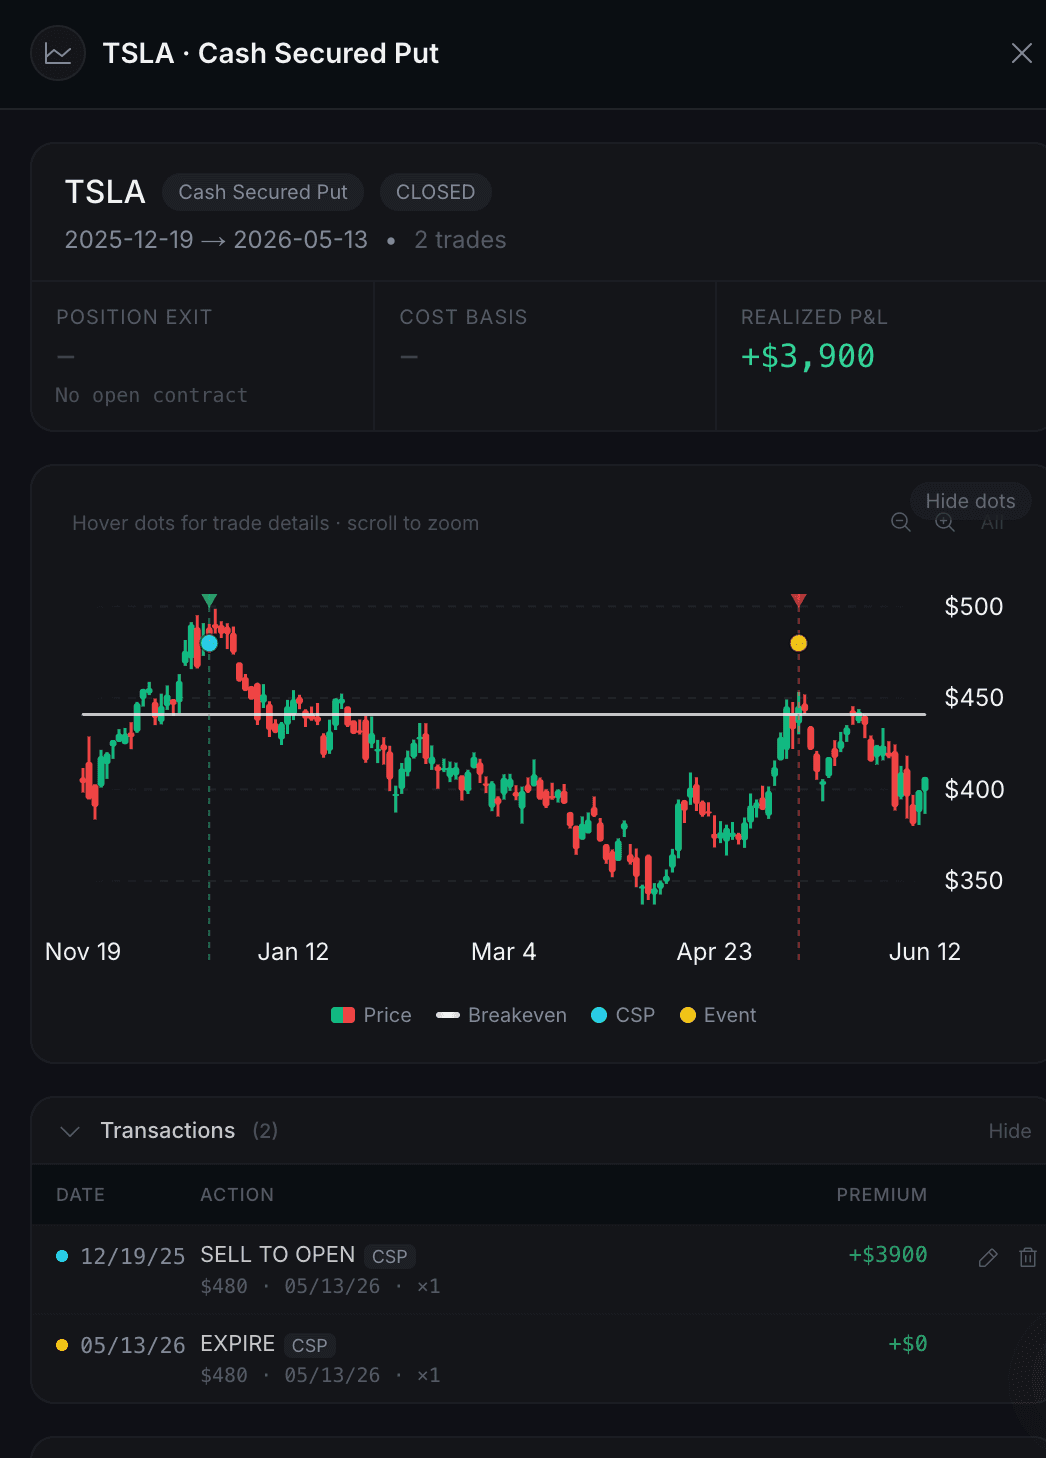
Task: Click the +$0 premium value
Action: (908, 1344)
